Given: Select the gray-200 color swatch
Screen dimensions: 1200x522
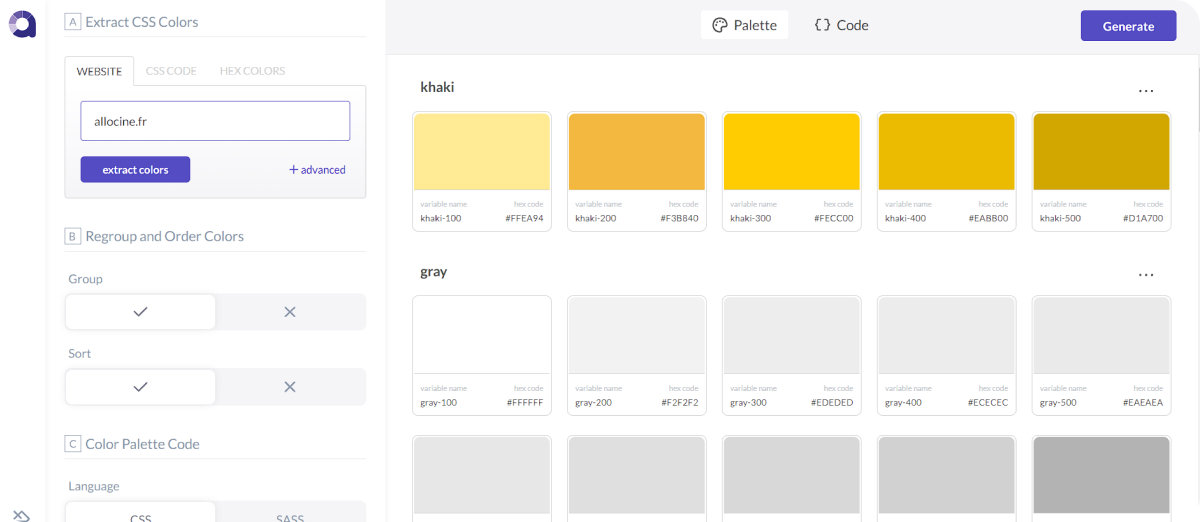Looking at the screenshot, I should (x=636, y=335).
